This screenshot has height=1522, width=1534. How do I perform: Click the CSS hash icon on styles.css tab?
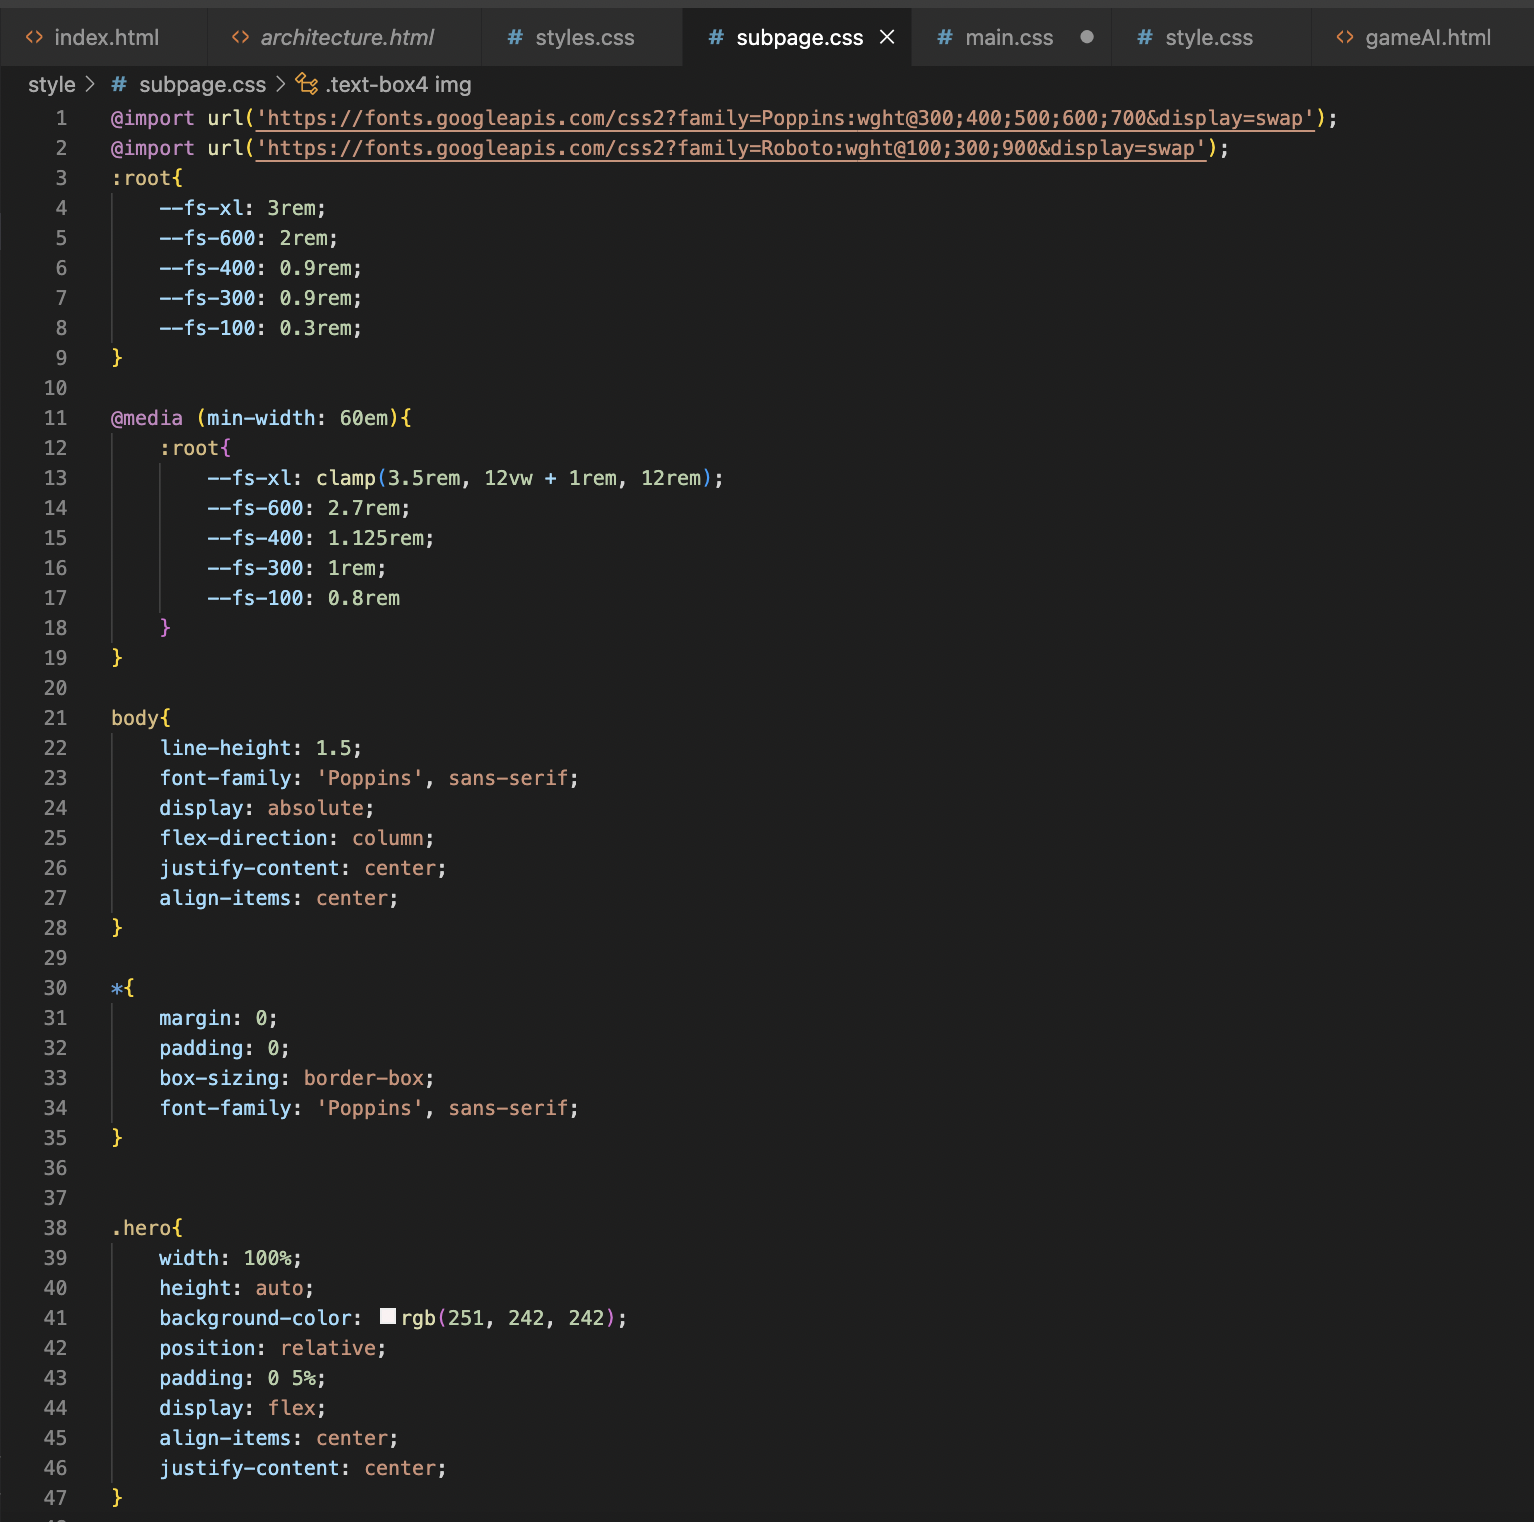[x=515, y=37]
